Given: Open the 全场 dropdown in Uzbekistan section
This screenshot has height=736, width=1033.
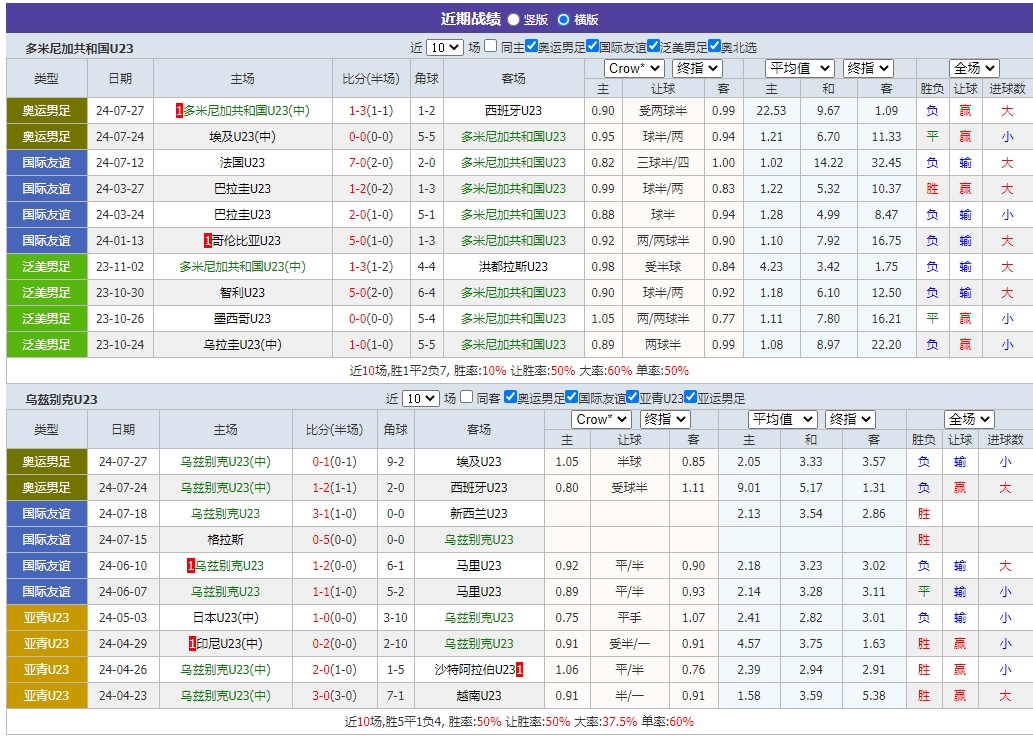Looking at the screenshot, I should pyautogui.click(x=967, y=419).
